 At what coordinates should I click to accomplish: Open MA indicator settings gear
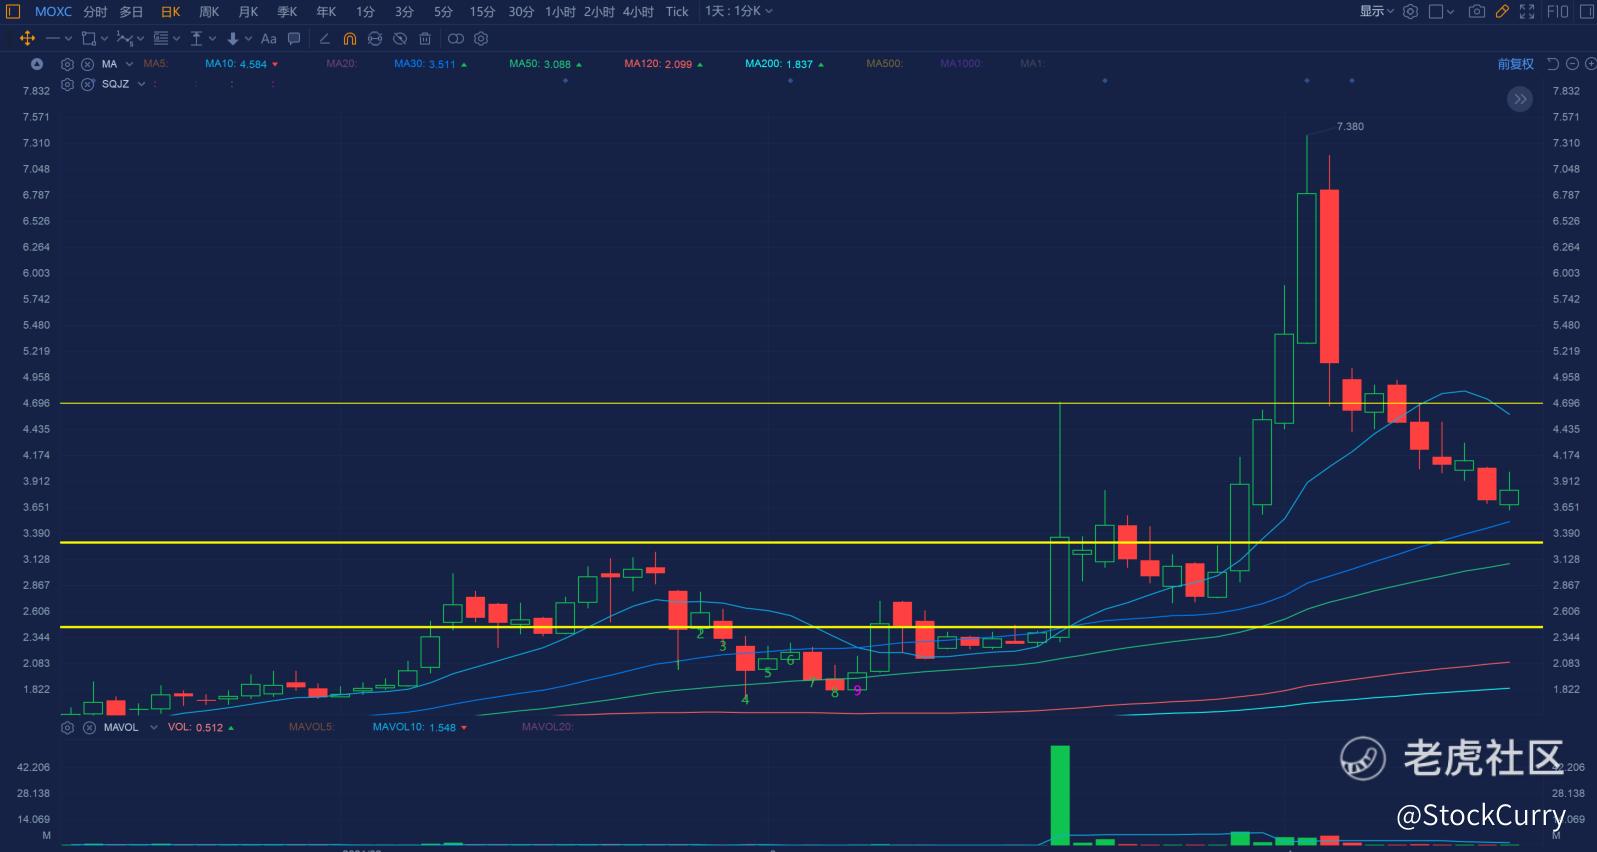click(67, 64)
